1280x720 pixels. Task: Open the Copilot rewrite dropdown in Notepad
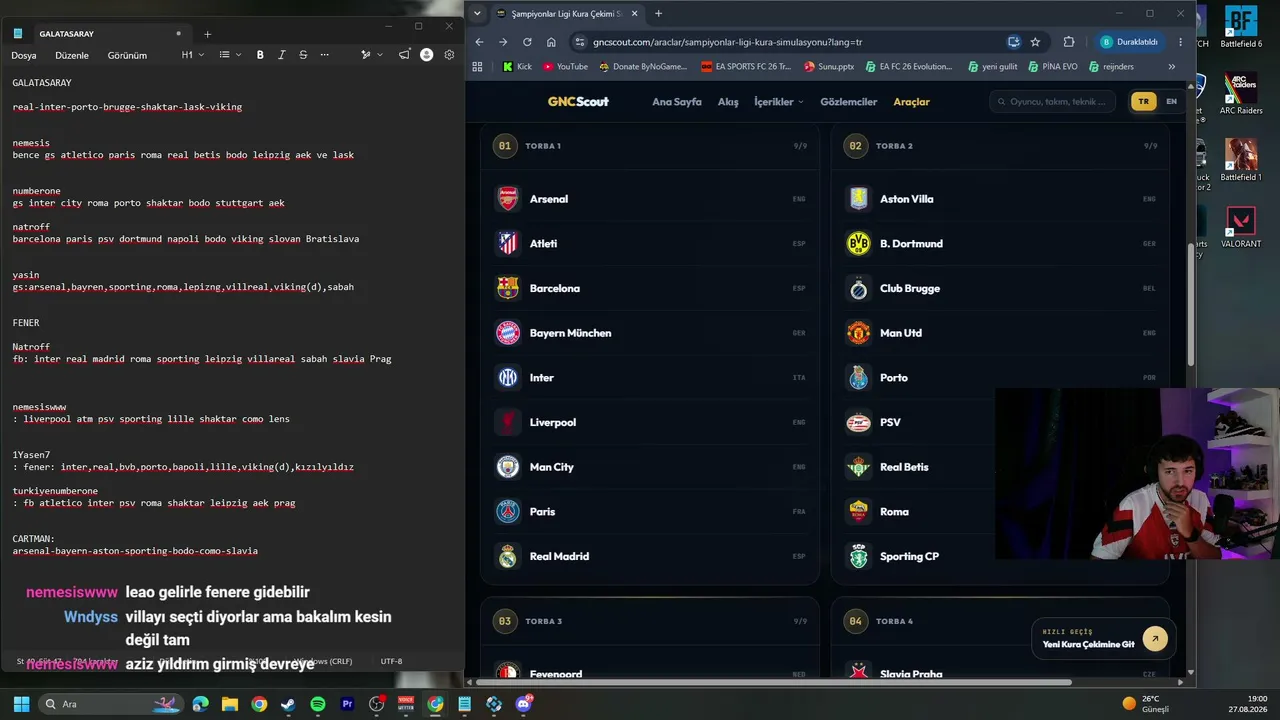[x=371, y=55]
